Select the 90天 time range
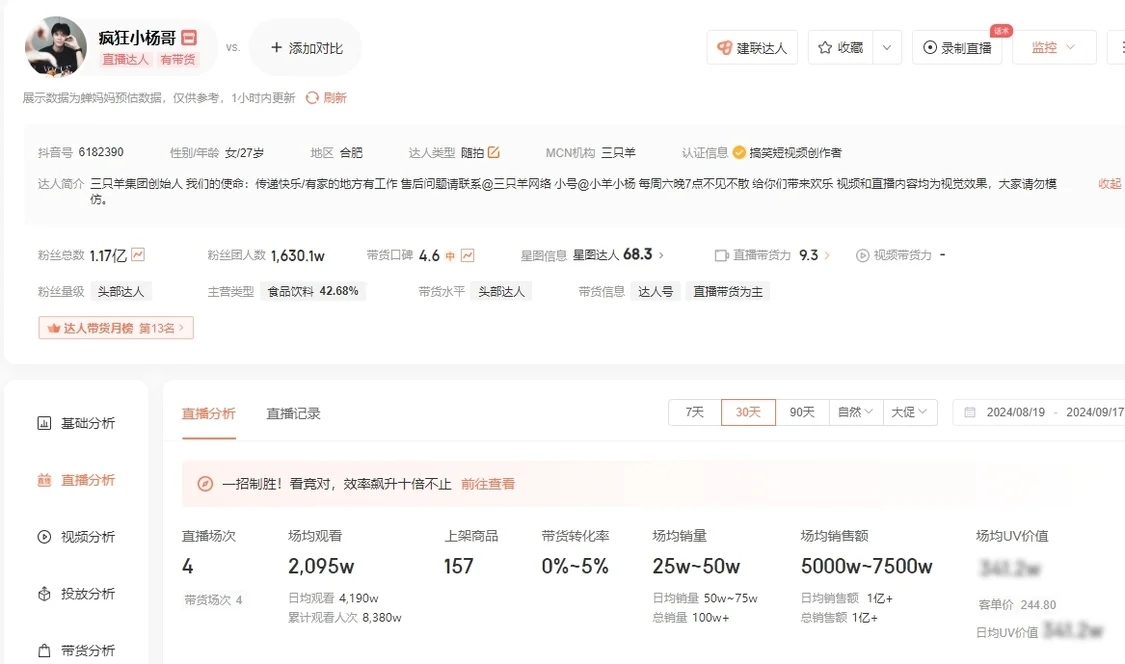 click(802, 412)
